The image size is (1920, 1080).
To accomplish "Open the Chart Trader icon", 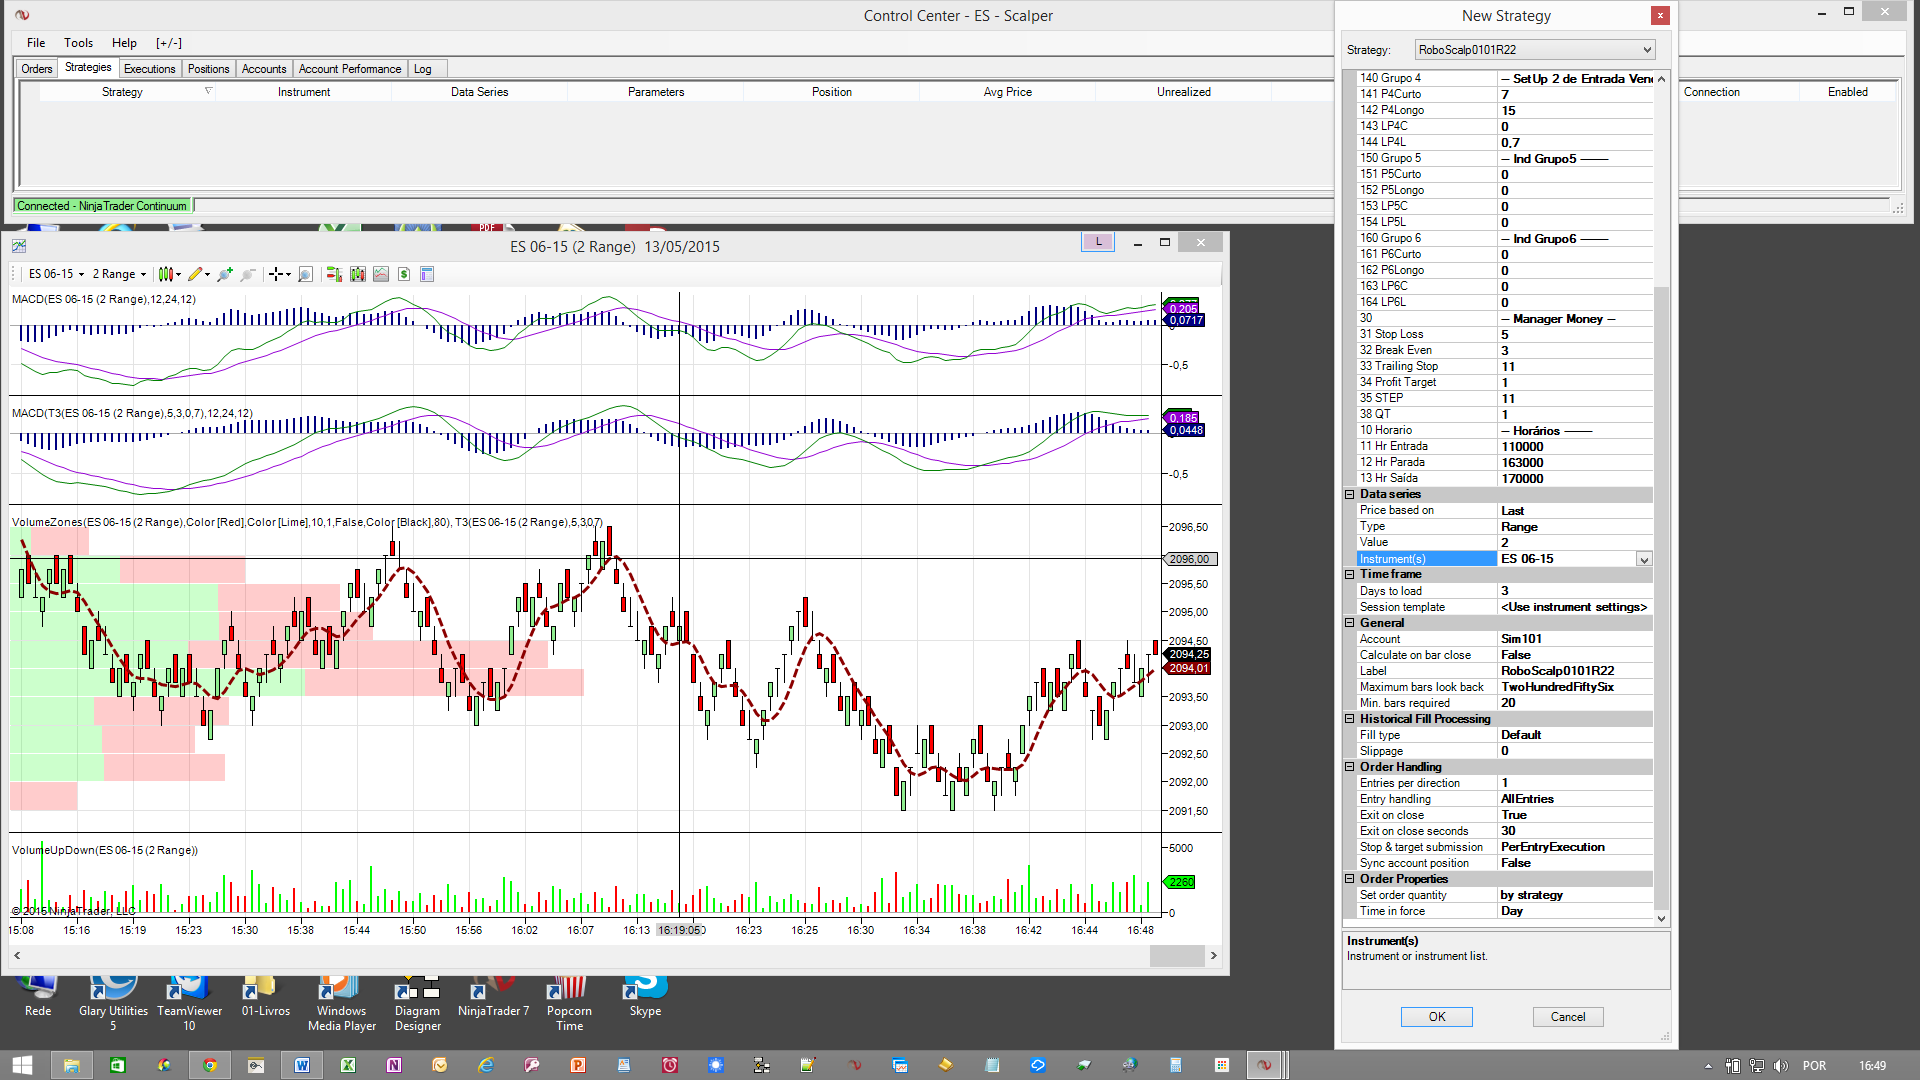I will [334, 274].
